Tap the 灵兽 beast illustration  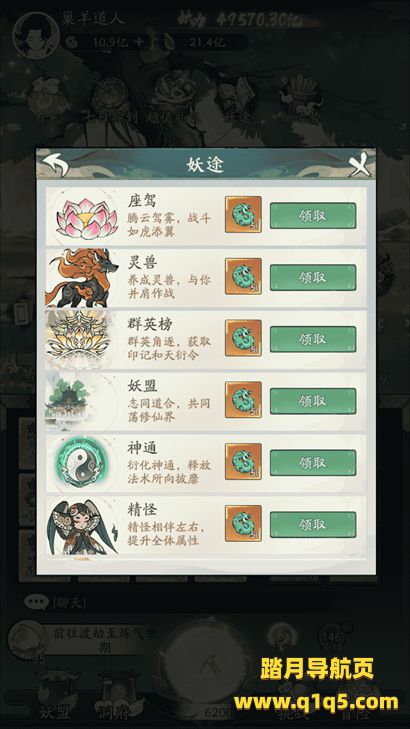(80, 278)
